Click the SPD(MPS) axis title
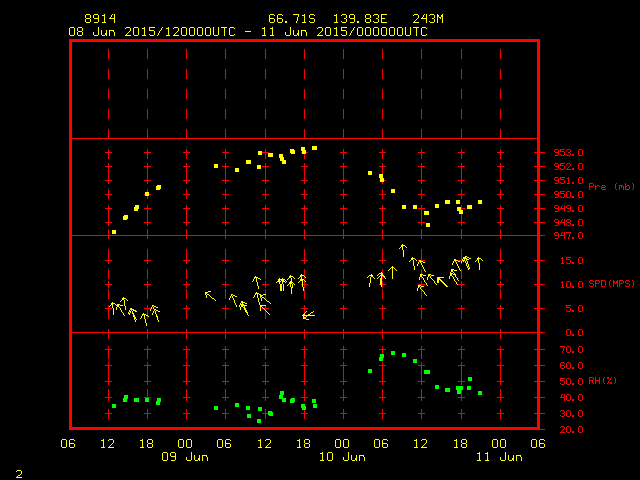 click(611, 283)
